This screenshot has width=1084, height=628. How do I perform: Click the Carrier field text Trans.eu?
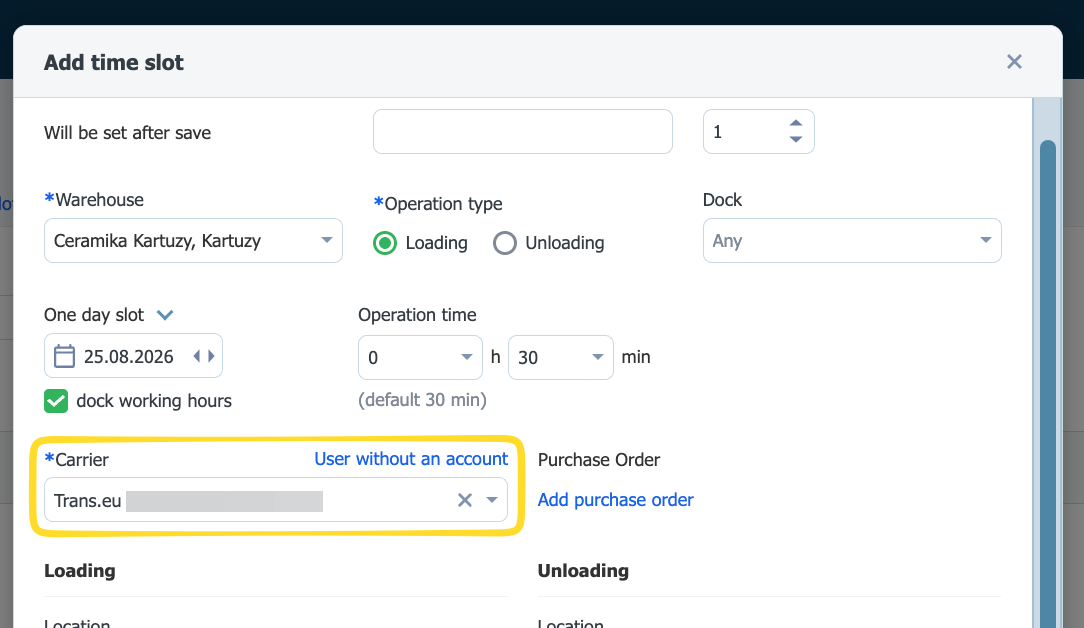point(88,501)
